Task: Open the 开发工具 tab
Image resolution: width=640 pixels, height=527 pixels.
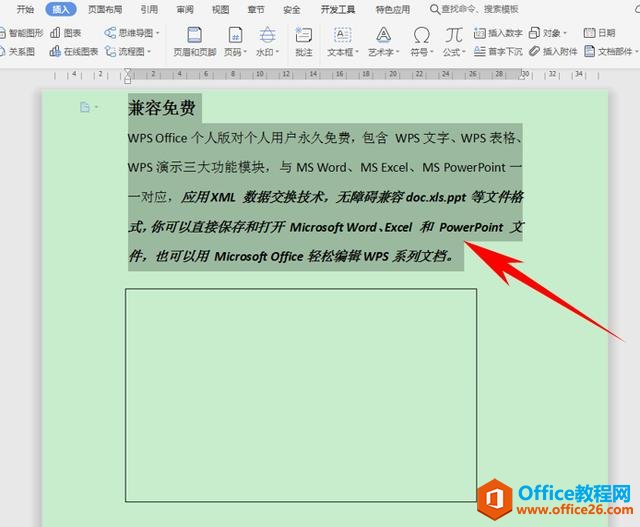Action: coord(338,9)
